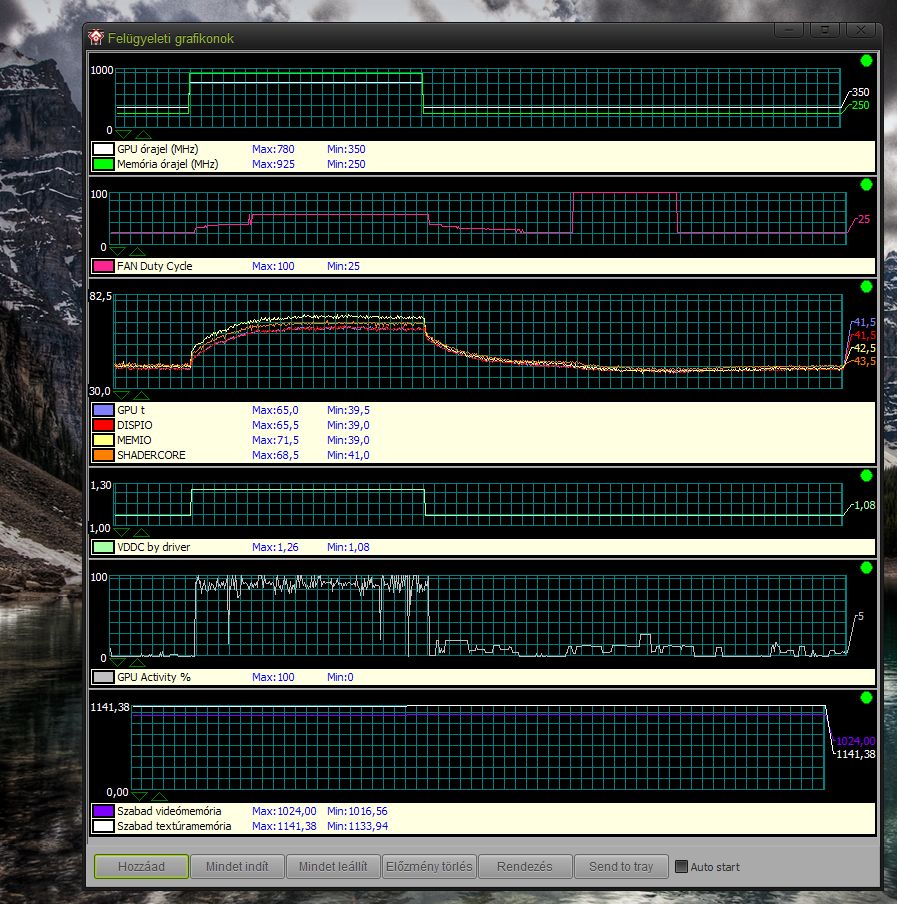Clear history via Előzmény törlés
897x904 pixels.
429,866
